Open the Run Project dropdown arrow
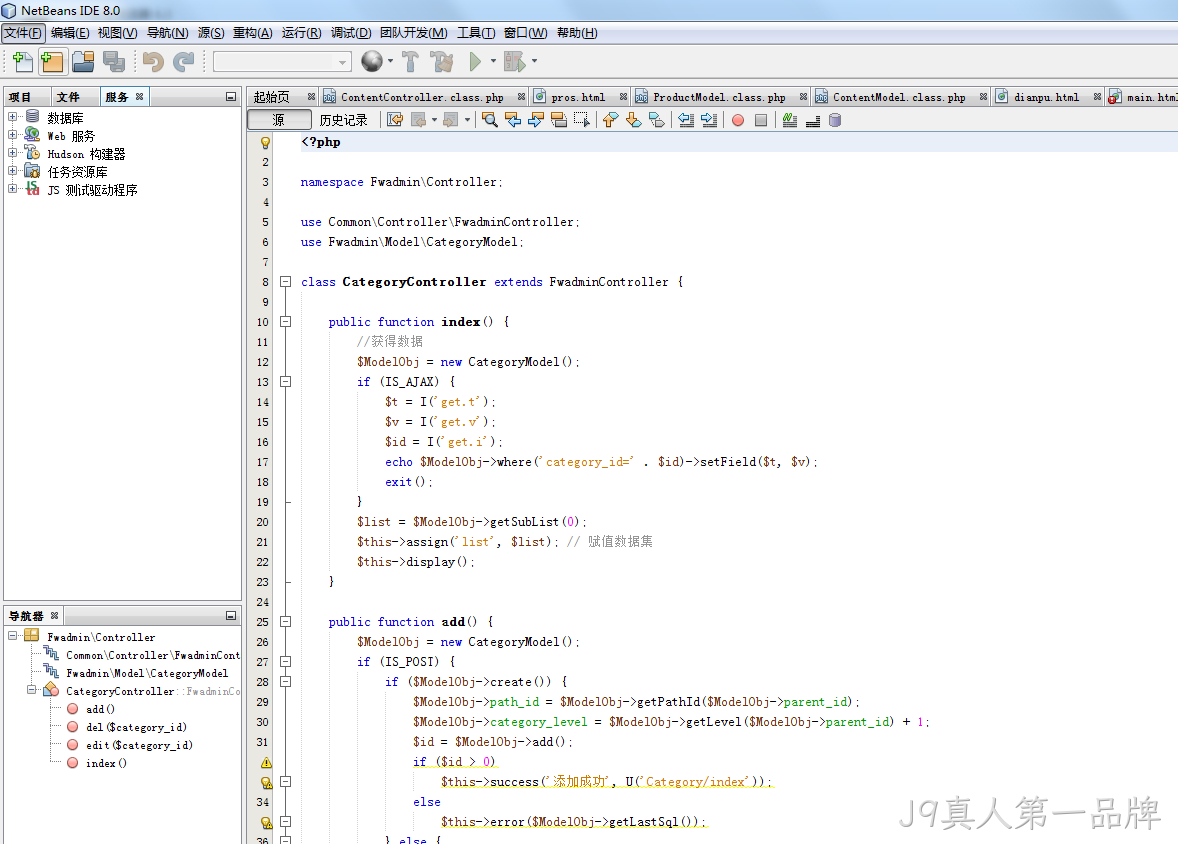 [x=493, y=61]
